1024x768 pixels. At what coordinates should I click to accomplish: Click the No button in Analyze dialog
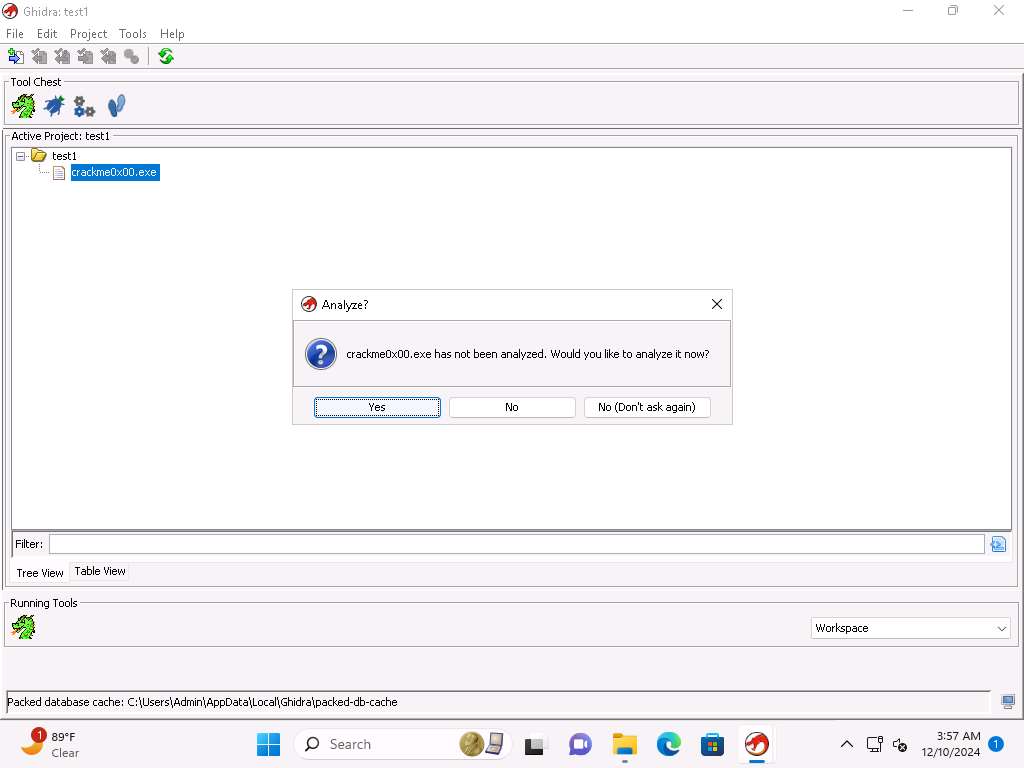512,407
